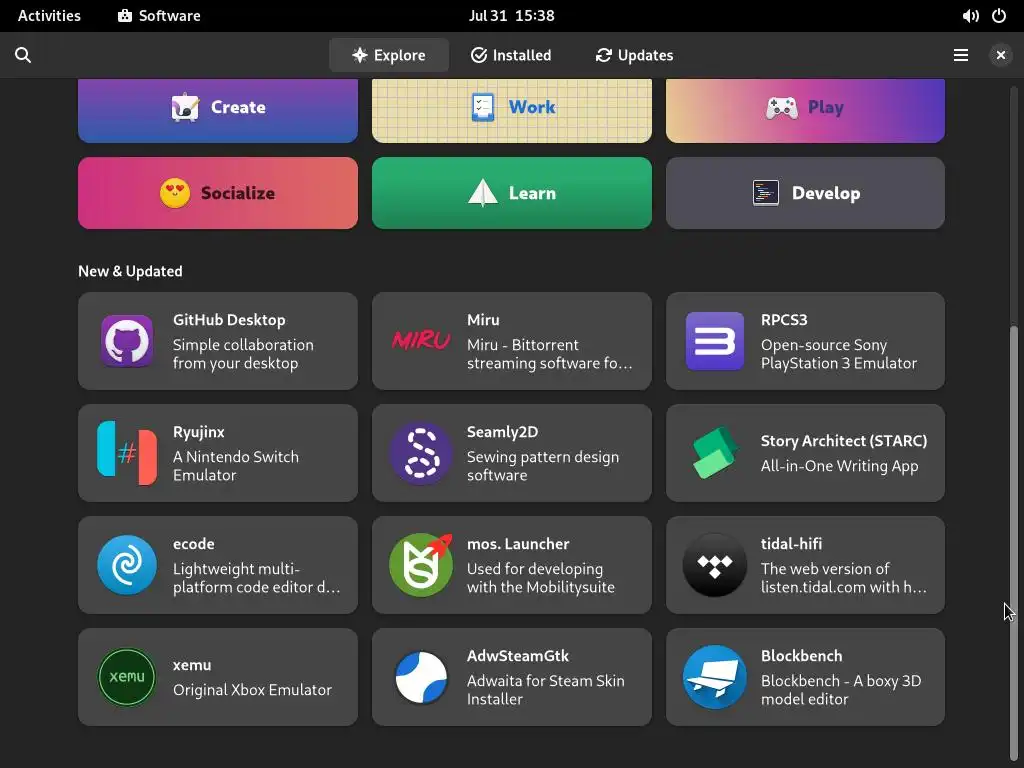This screenshot has width=1024, height=768.
Task: Click the tidal-hifi black icon
Action: point(714,565)
